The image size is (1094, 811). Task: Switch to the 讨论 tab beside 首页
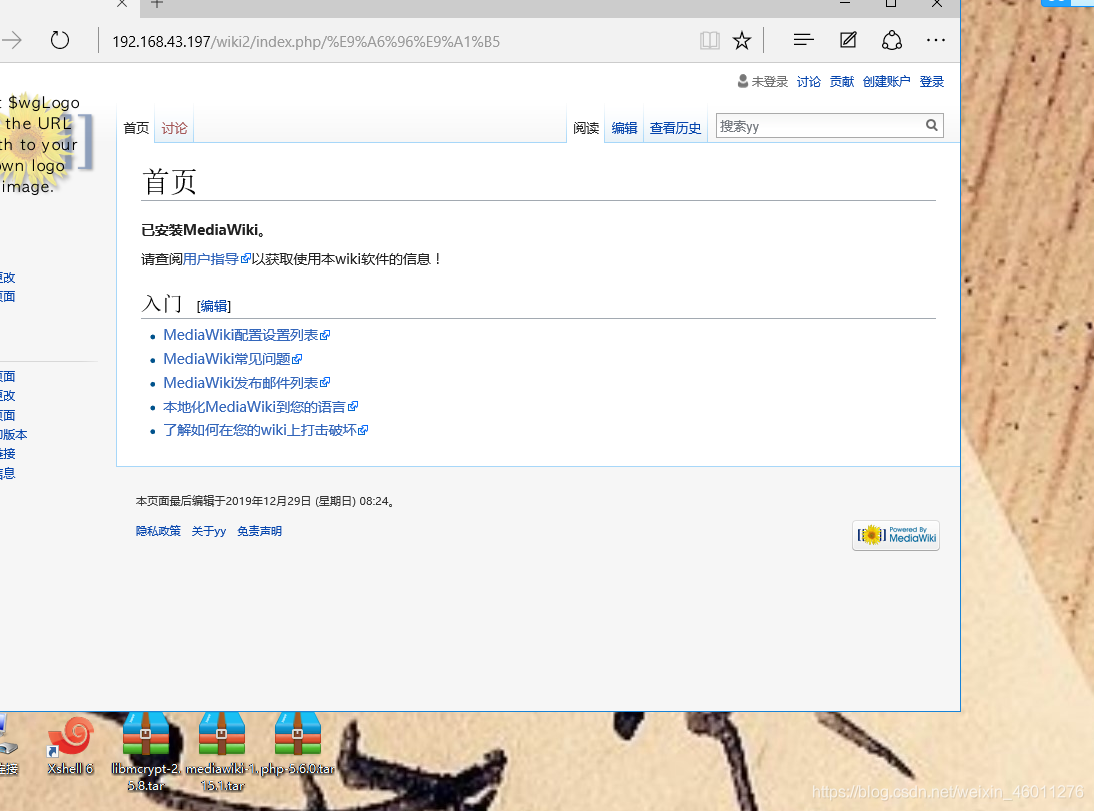174,128
